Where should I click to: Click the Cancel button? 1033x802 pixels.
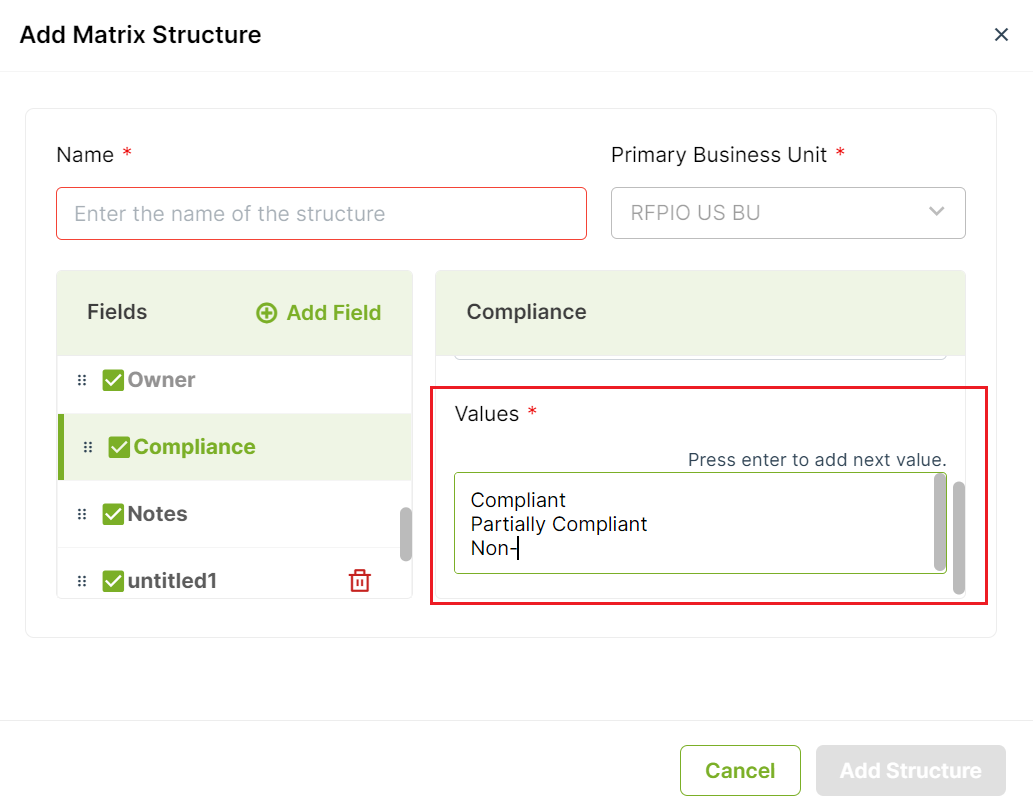[x=740, y=770]
